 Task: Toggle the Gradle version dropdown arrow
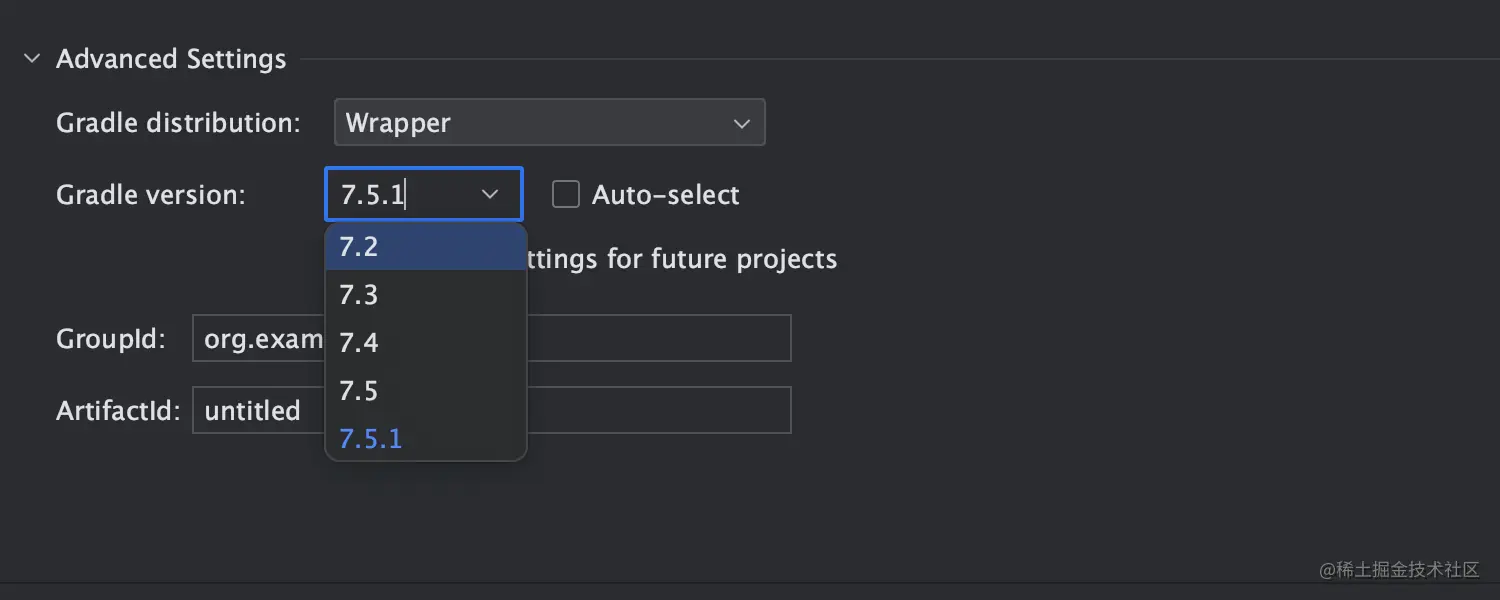(490, 195)
